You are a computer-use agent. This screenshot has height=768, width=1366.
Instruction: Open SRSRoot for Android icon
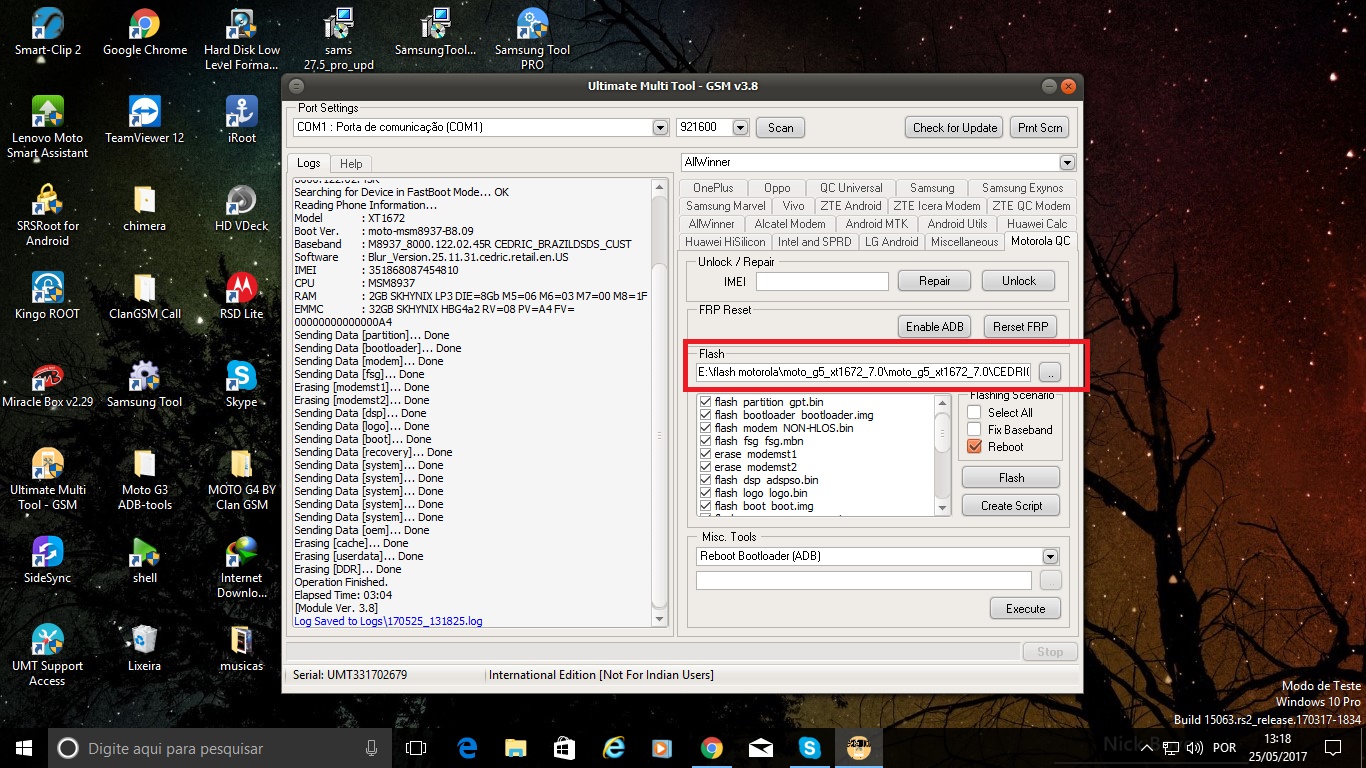point(47,215)
